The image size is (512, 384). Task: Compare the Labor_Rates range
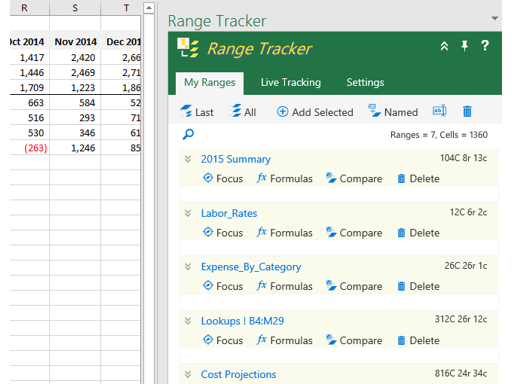[x=354, y=233]
